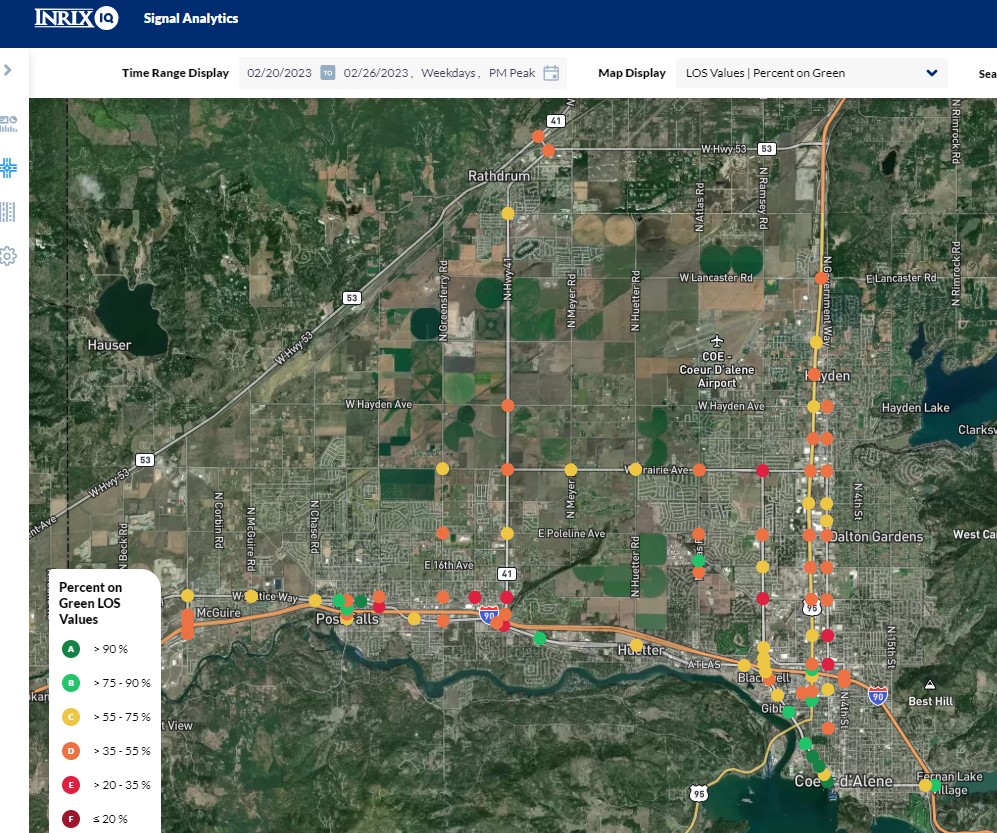Click the Map Display label

point(632,73)
